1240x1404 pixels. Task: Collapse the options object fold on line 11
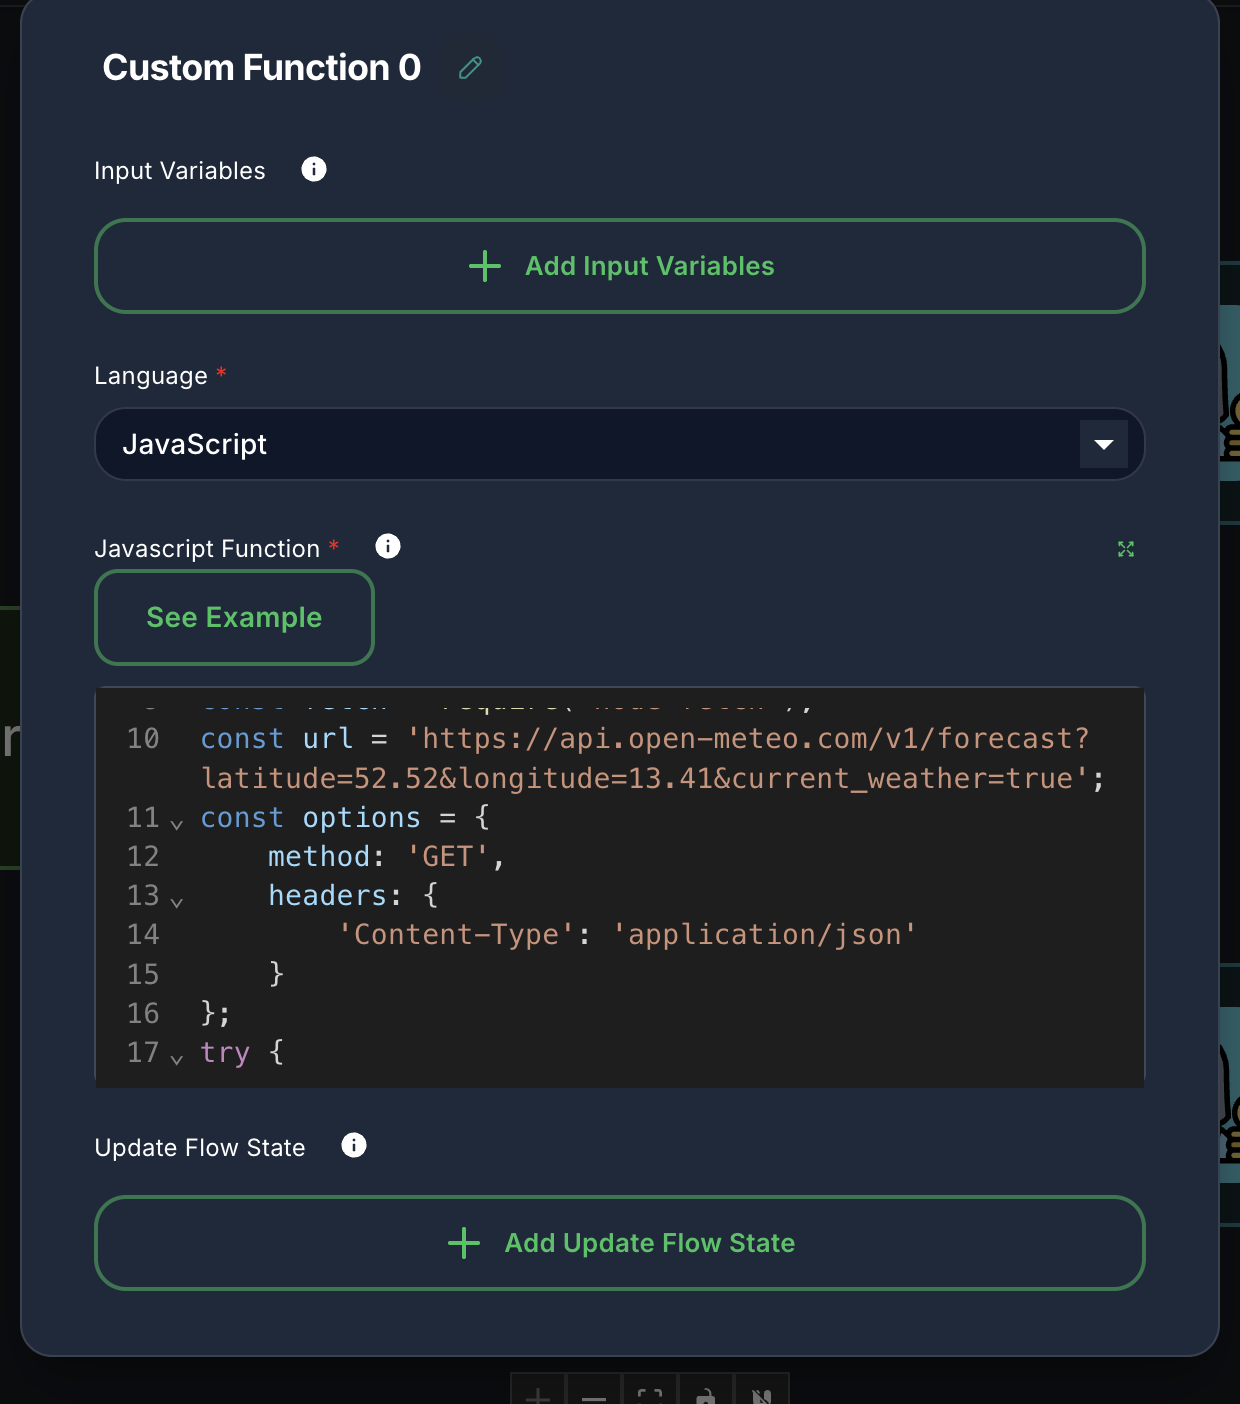point(177,822)
